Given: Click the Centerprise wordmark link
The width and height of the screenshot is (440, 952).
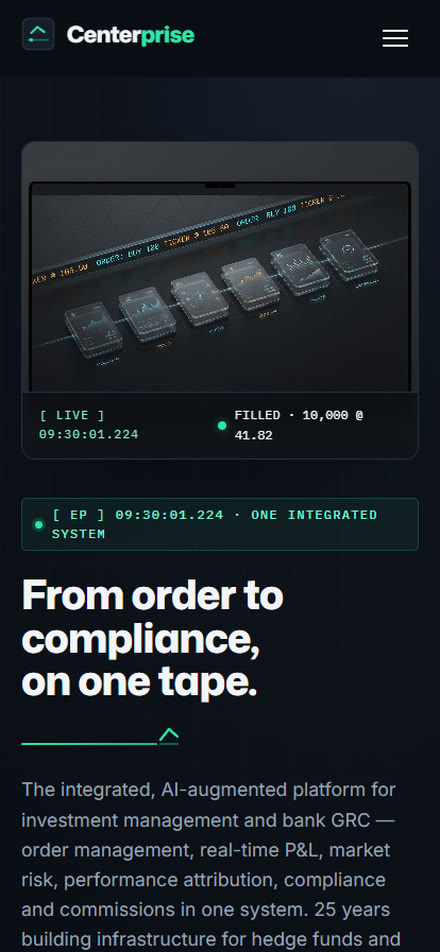Looking at the screenshot, I should point(130,35).
